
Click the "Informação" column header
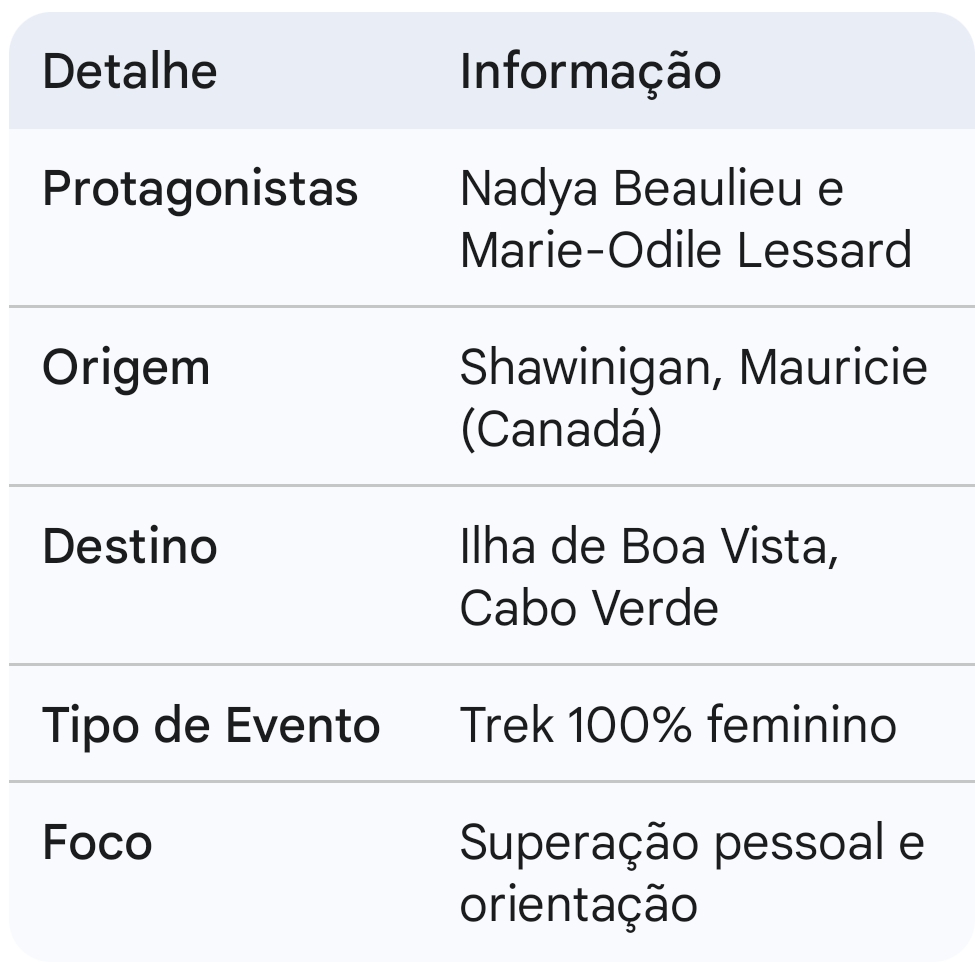[590, 72]
